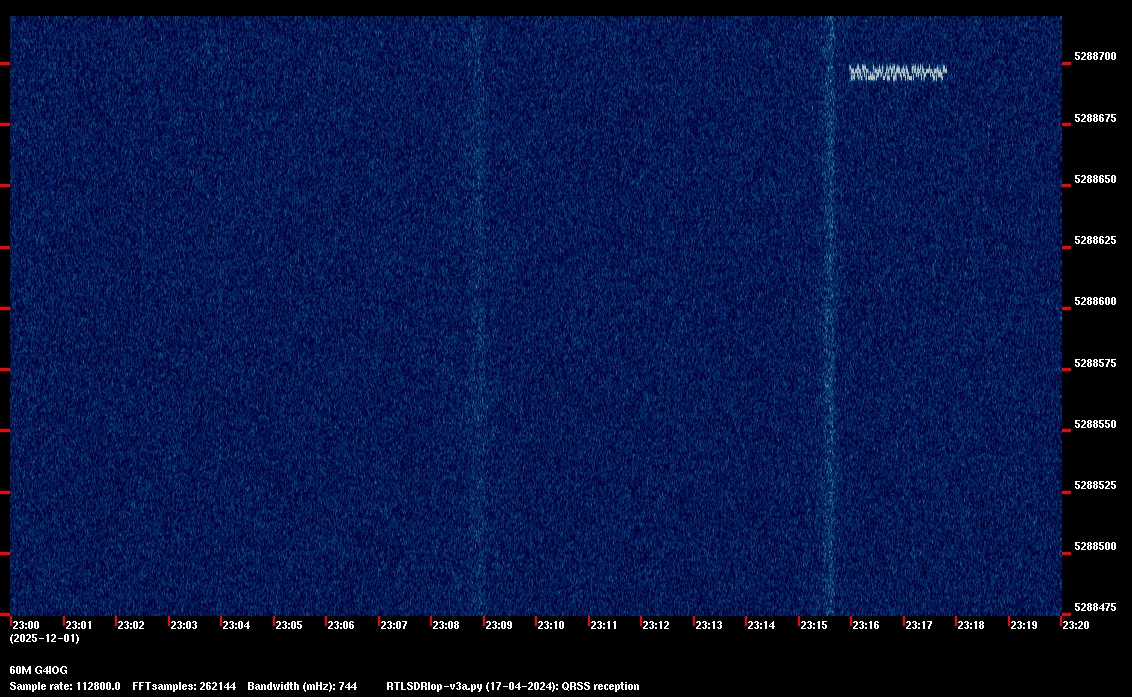This screenshot has height=697, width=1132.
Task: Click the 23:07 time axis label
Action: (393, 625)
